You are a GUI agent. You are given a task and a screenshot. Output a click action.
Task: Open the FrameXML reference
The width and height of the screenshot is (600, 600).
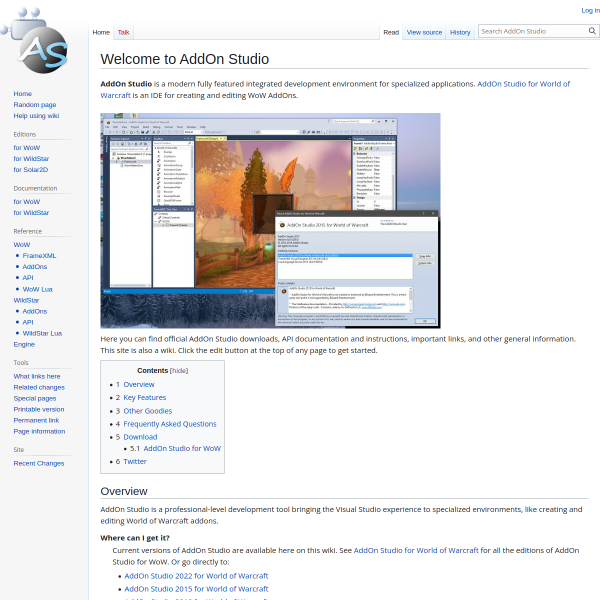pos(39,256)
